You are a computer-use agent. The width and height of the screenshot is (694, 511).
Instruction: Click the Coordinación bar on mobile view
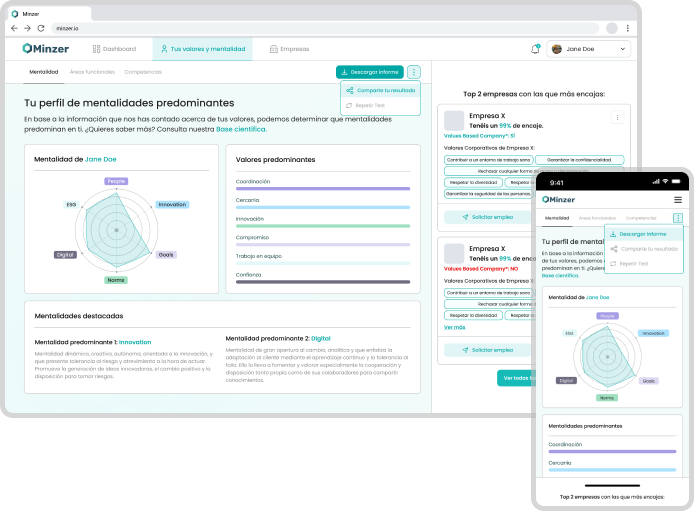612,451
